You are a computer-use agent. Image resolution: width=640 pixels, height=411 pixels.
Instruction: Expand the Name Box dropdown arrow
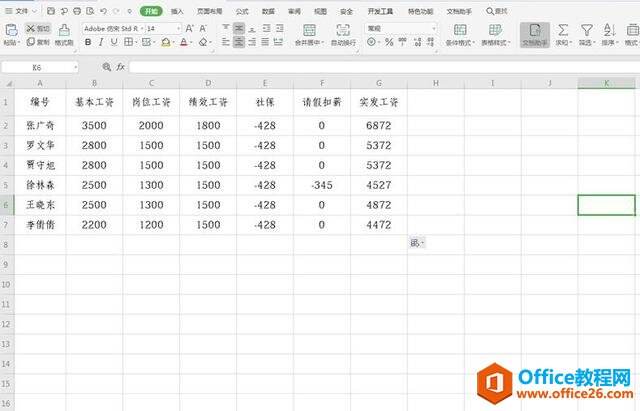(x=76, y=67)
